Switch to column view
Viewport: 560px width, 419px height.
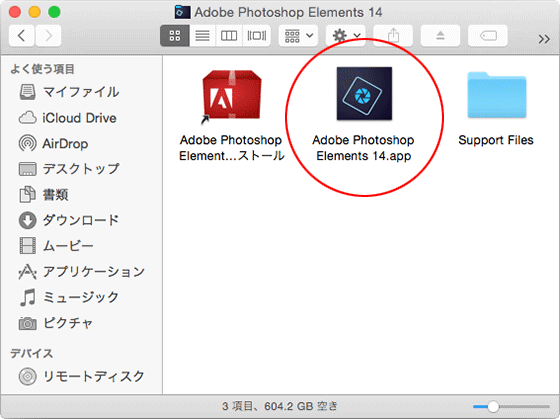[229, 36]
